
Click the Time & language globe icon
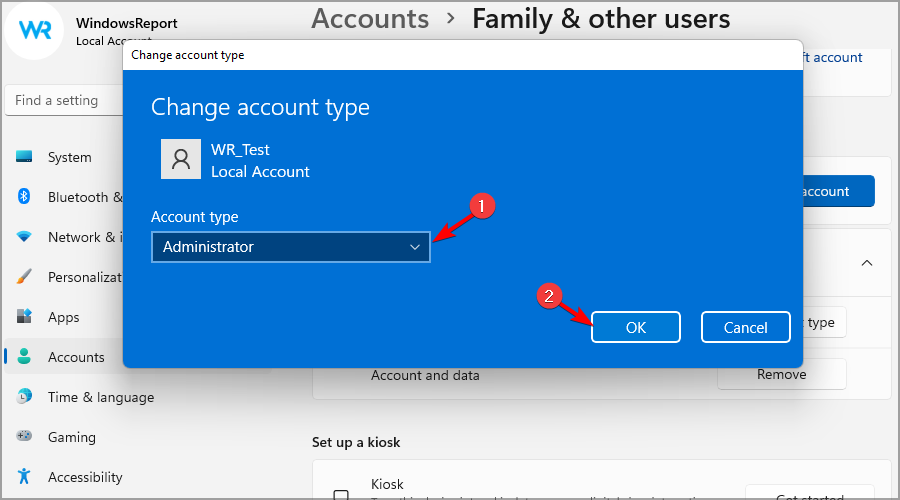[x=25, y=397]
